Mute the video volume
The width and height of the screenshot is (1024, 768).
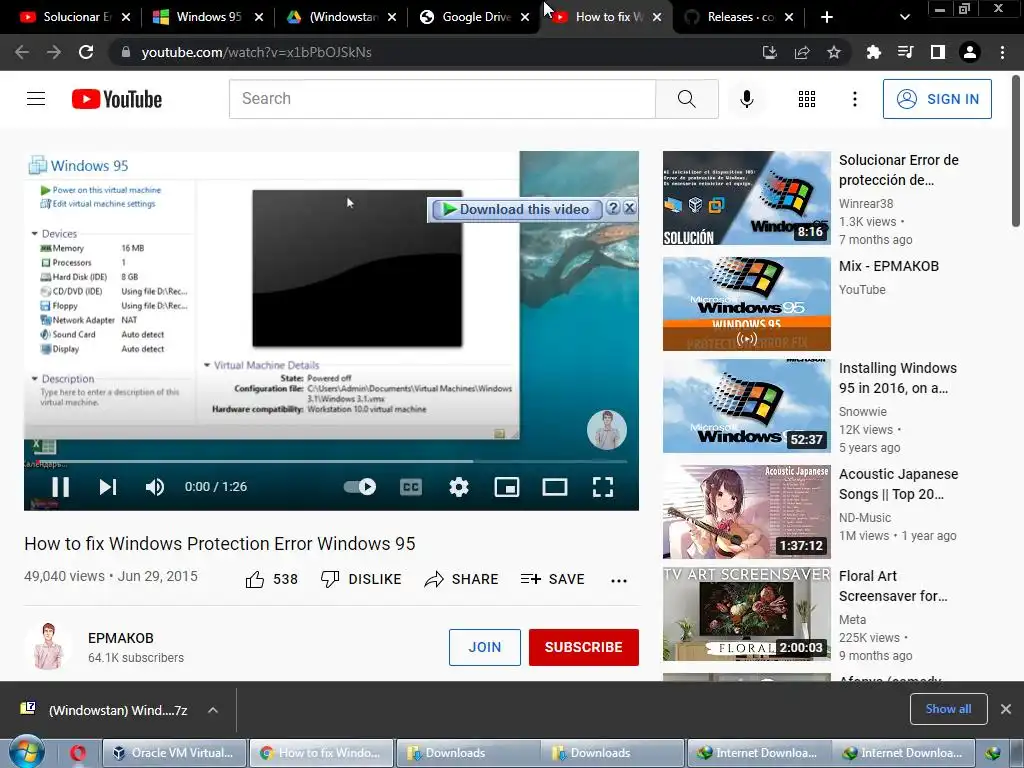[x=155, y=487]
